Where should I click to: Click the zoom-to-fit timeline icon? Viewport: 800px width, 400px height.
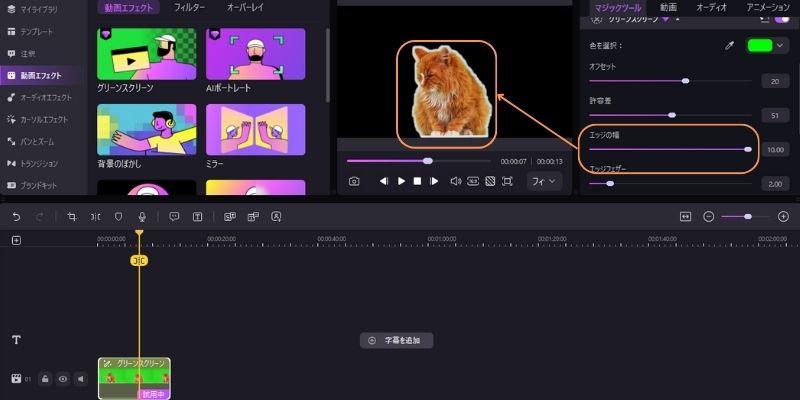point(685,217)
